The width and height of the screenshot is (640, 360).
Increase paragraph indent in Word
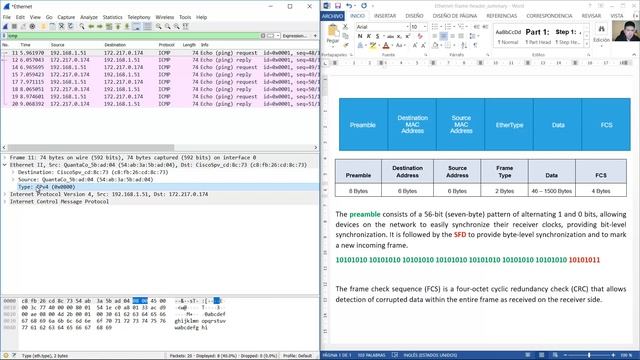tap(485, 27)
